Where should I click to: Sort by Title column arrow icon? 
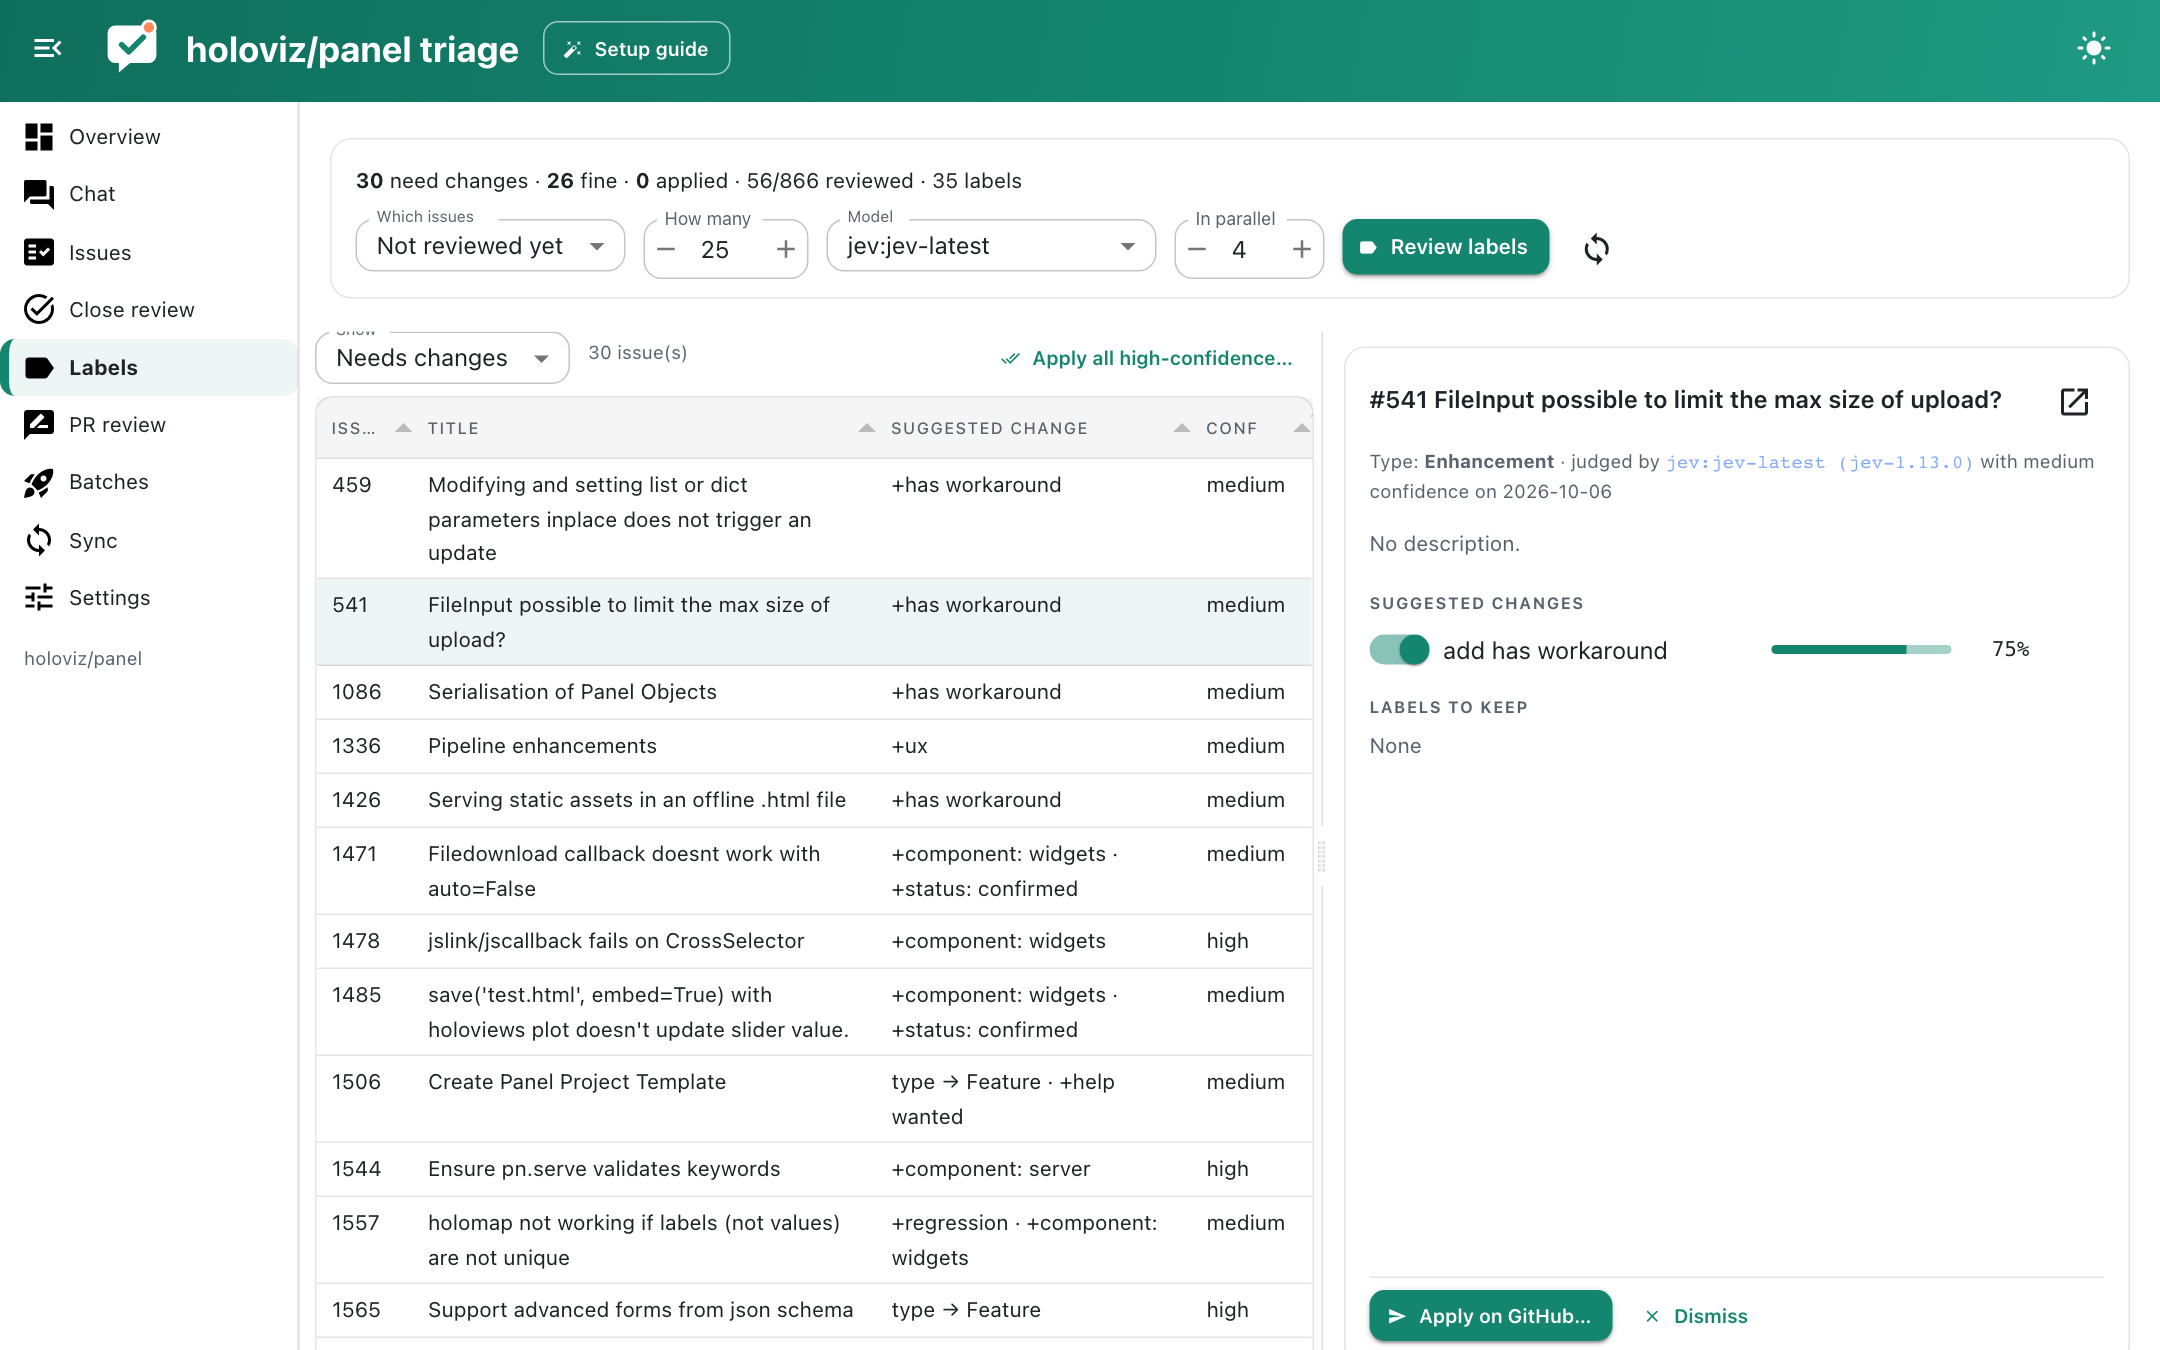coord(866,428)
